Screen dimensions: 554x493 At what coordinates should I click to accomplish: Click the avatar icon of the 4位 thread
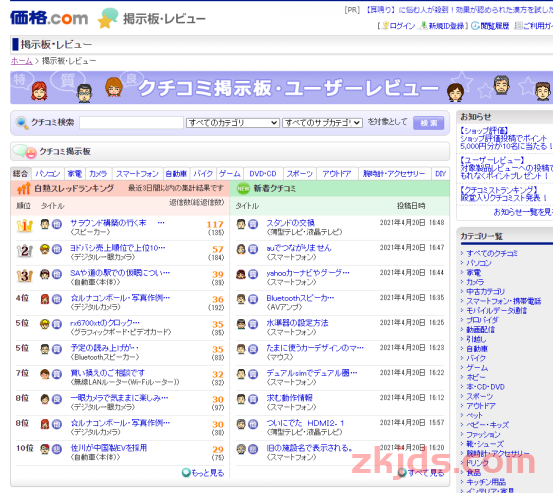[x=45, y=299]
